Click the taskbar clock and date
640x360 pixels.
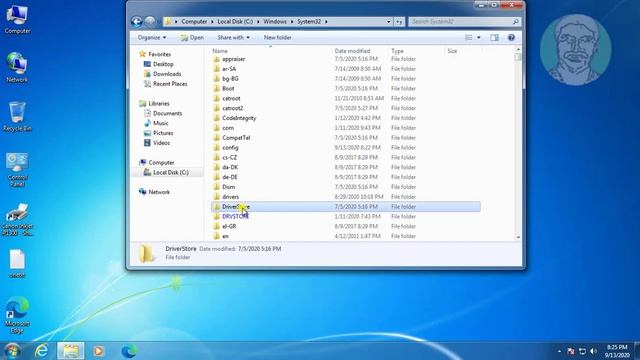(617, 351)
